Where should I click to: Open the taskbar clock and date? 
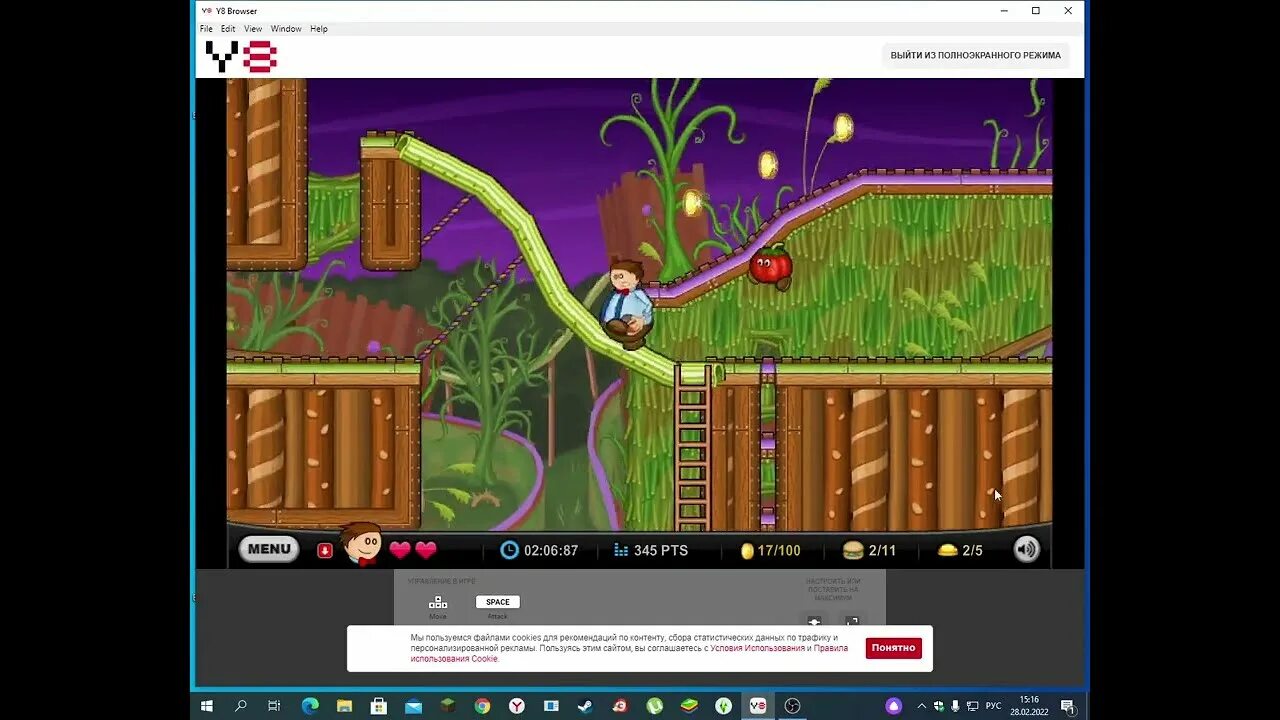(x=1029, y=706)
